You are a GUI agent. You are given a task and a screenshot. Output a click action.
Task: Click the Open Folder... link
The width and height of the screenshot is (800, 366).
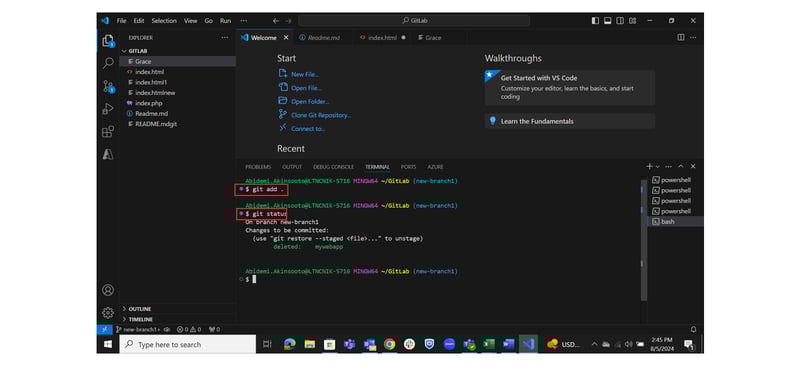coord(310,102)
